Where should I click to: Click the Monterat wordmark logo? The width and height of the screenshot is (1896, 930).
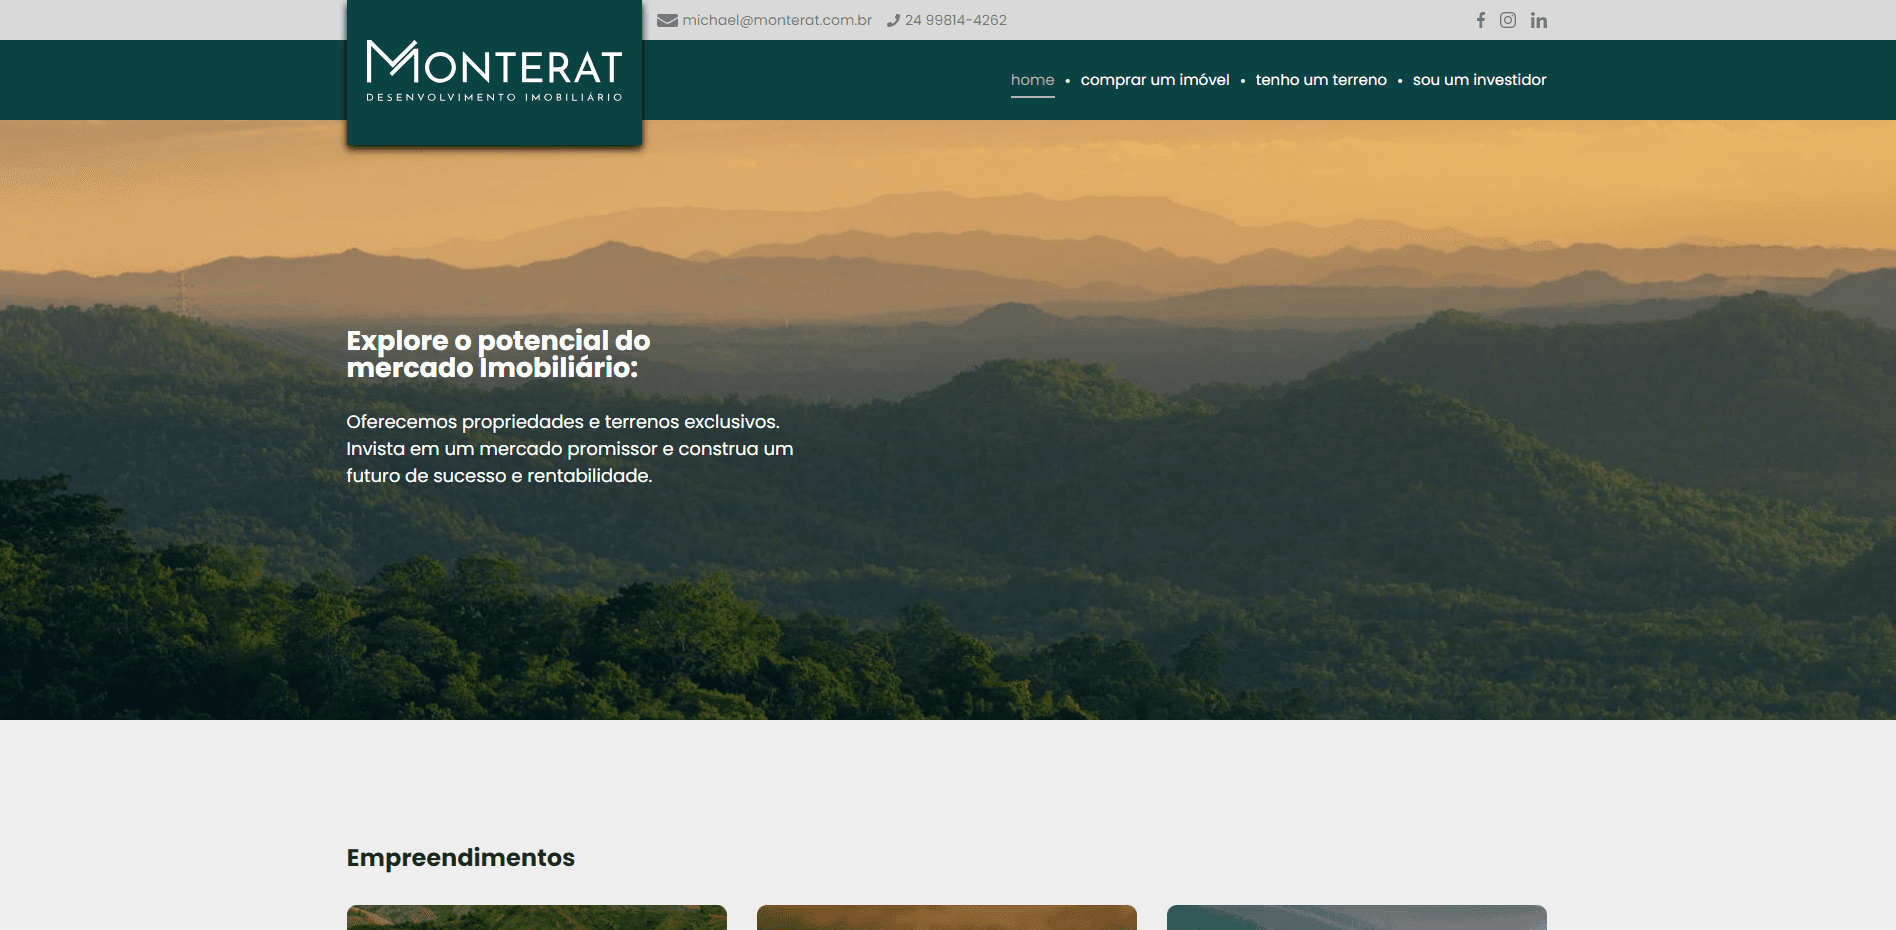(494, 63)
